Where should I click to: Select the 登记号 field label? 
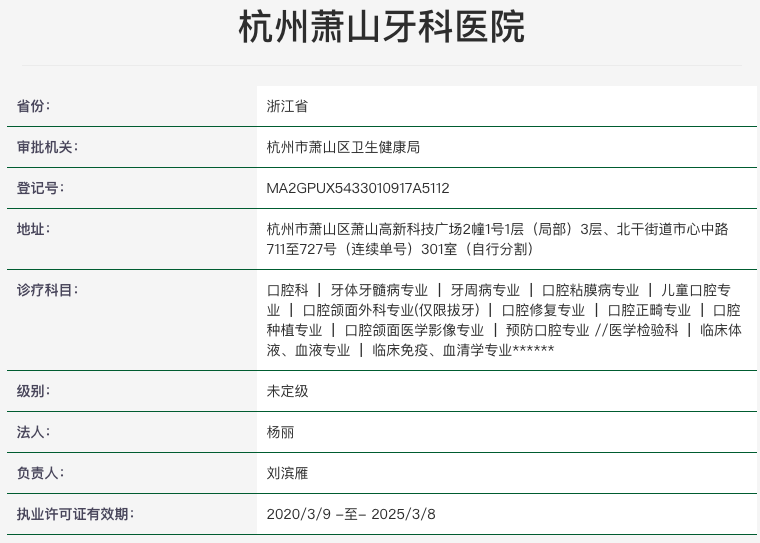pyautogui.click(x=40, y=188)
